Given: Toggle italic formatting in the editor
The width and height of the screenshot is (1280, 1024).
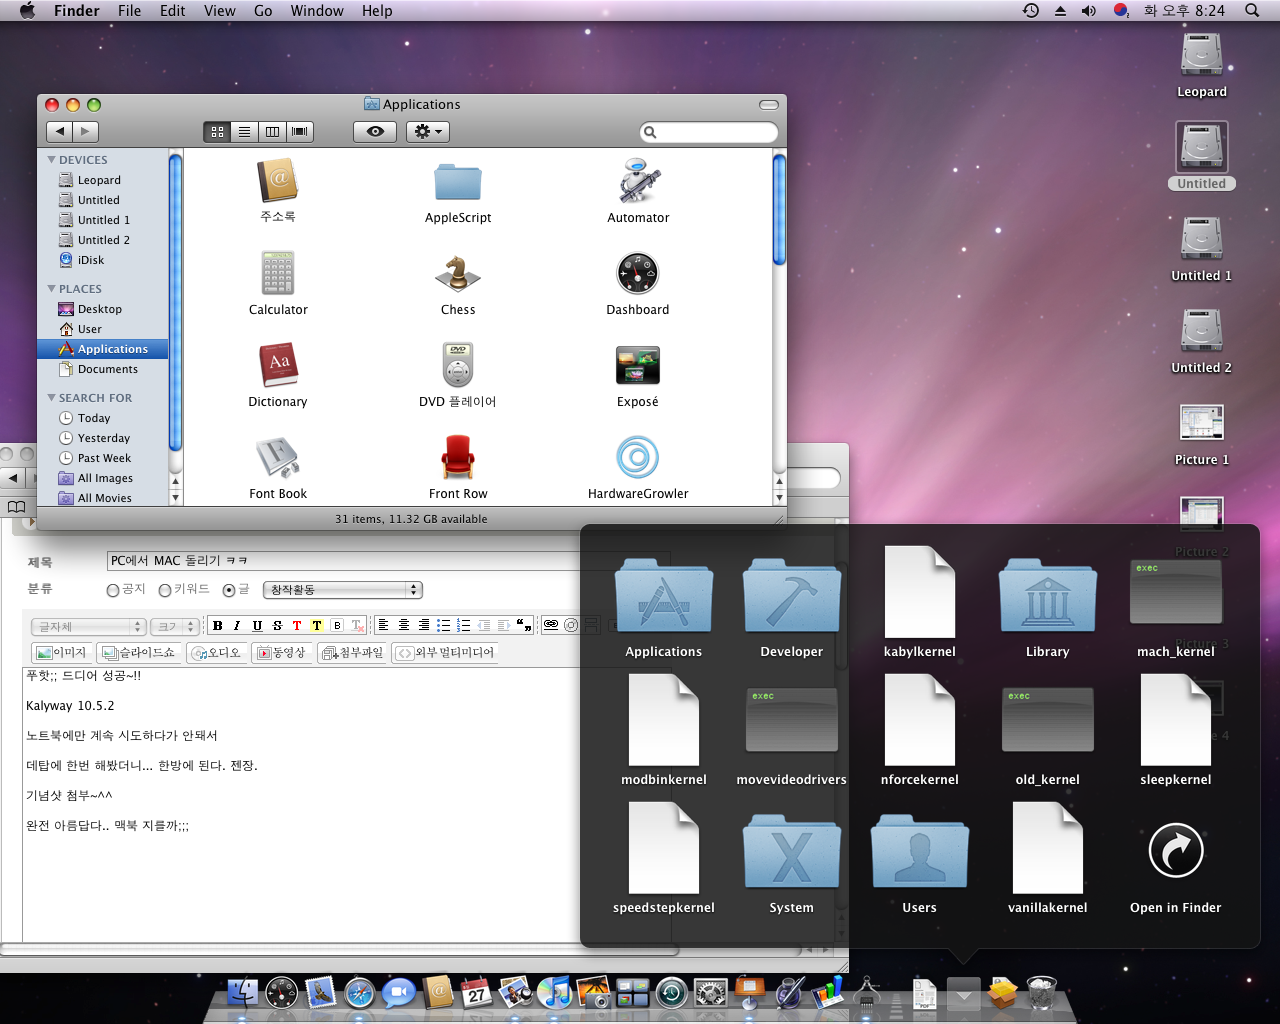Looking at the screenshot, I should (237, 625).
